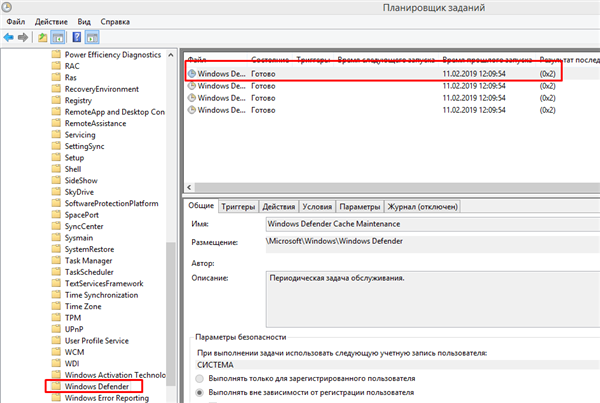Image resolution: width=600 pixels, height=403 pixels.
Task: Toggle the console tree pane icon
Action: [58, 38]
